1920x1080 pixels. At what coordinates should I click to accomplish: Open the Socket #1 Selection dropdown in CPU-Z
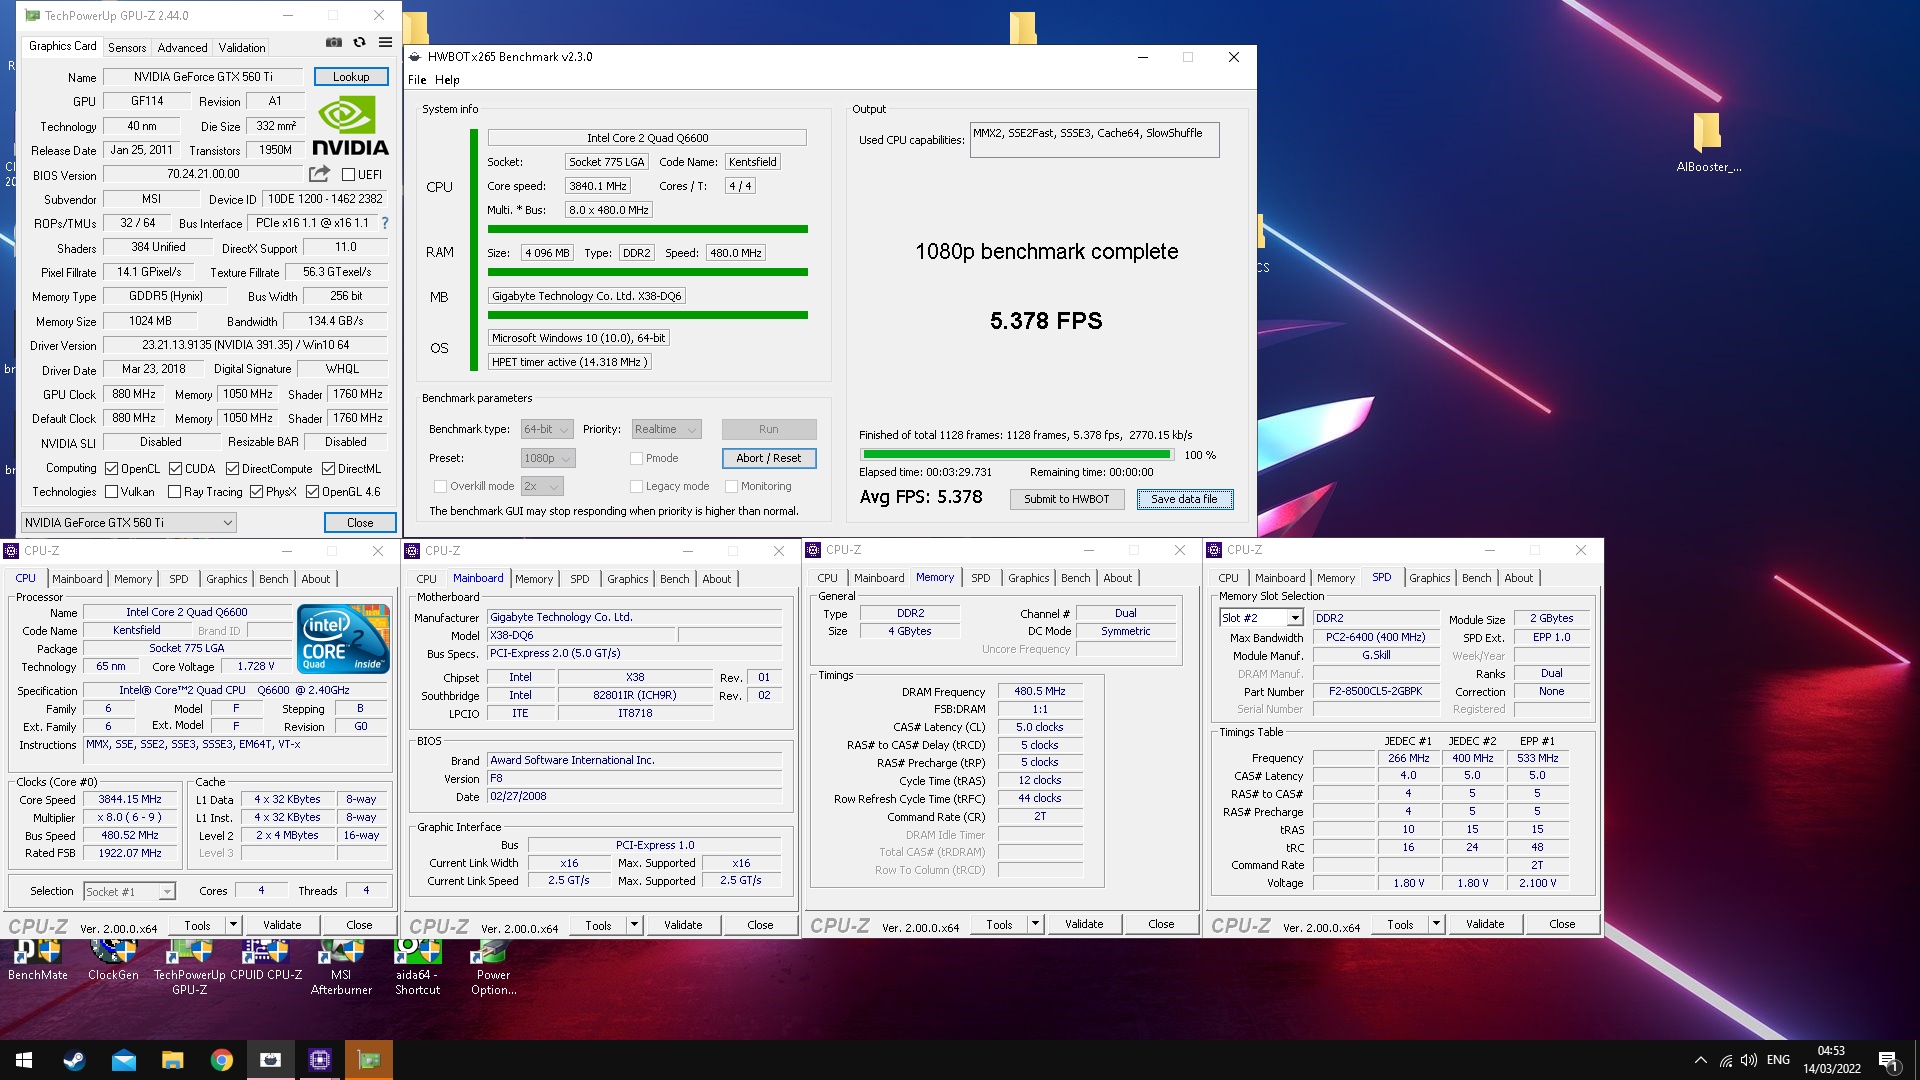(x=129, y=891)
